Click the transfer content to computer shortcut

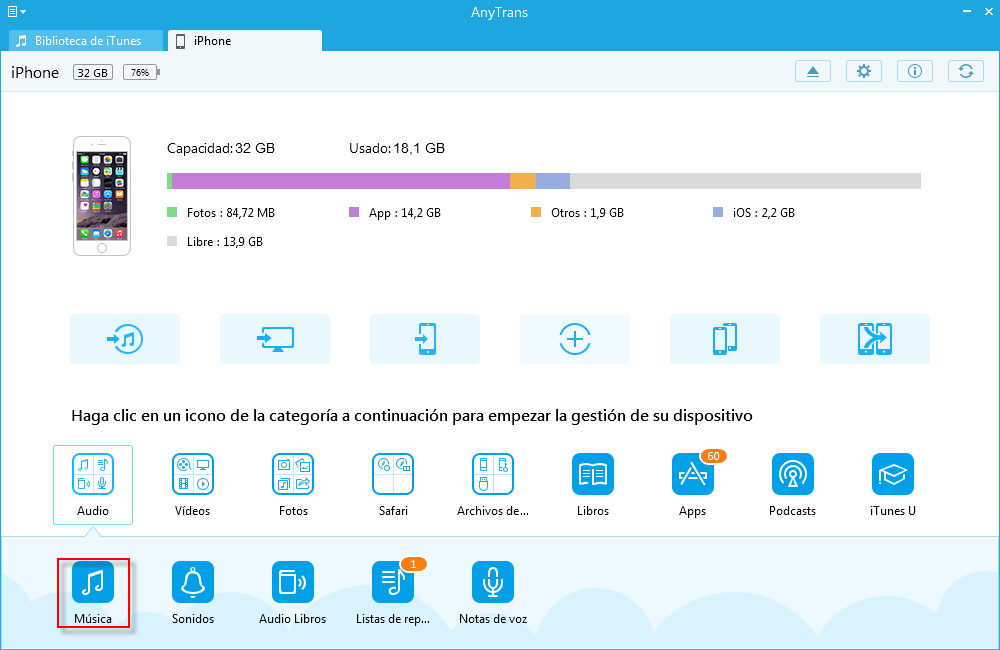[x=275, y=339]
